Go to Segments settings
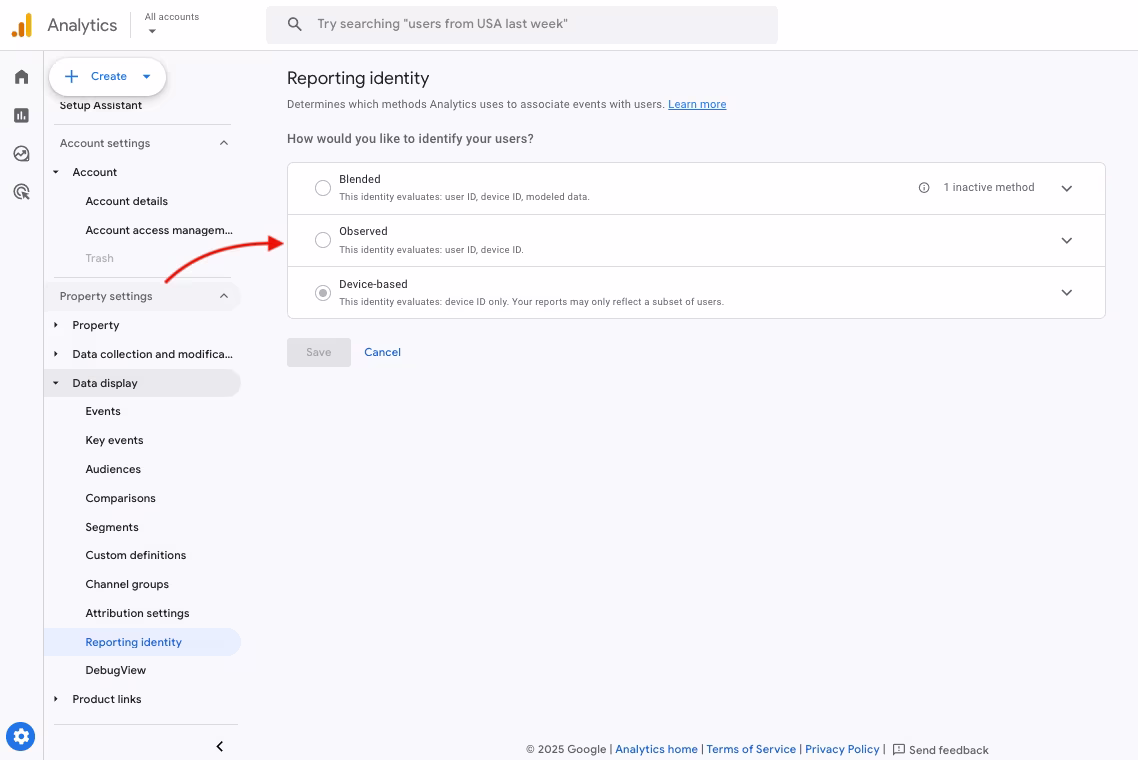1138x760 pixels. pyautogui.click(x=112, y=528)
